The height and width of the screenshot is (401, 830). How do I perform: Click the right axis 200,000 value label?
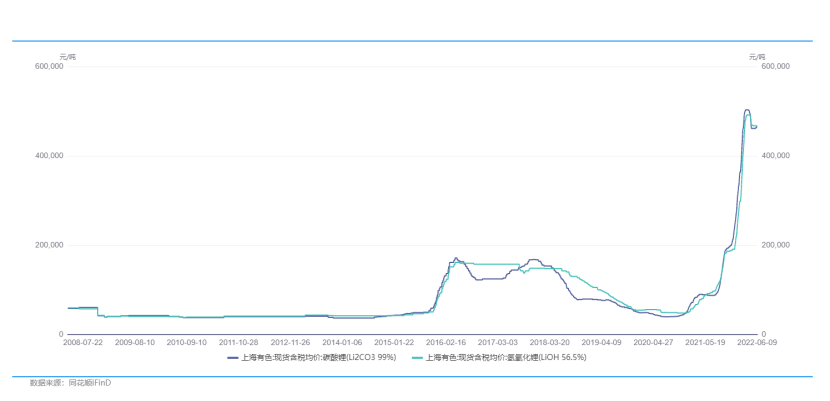tap(775, 245)
